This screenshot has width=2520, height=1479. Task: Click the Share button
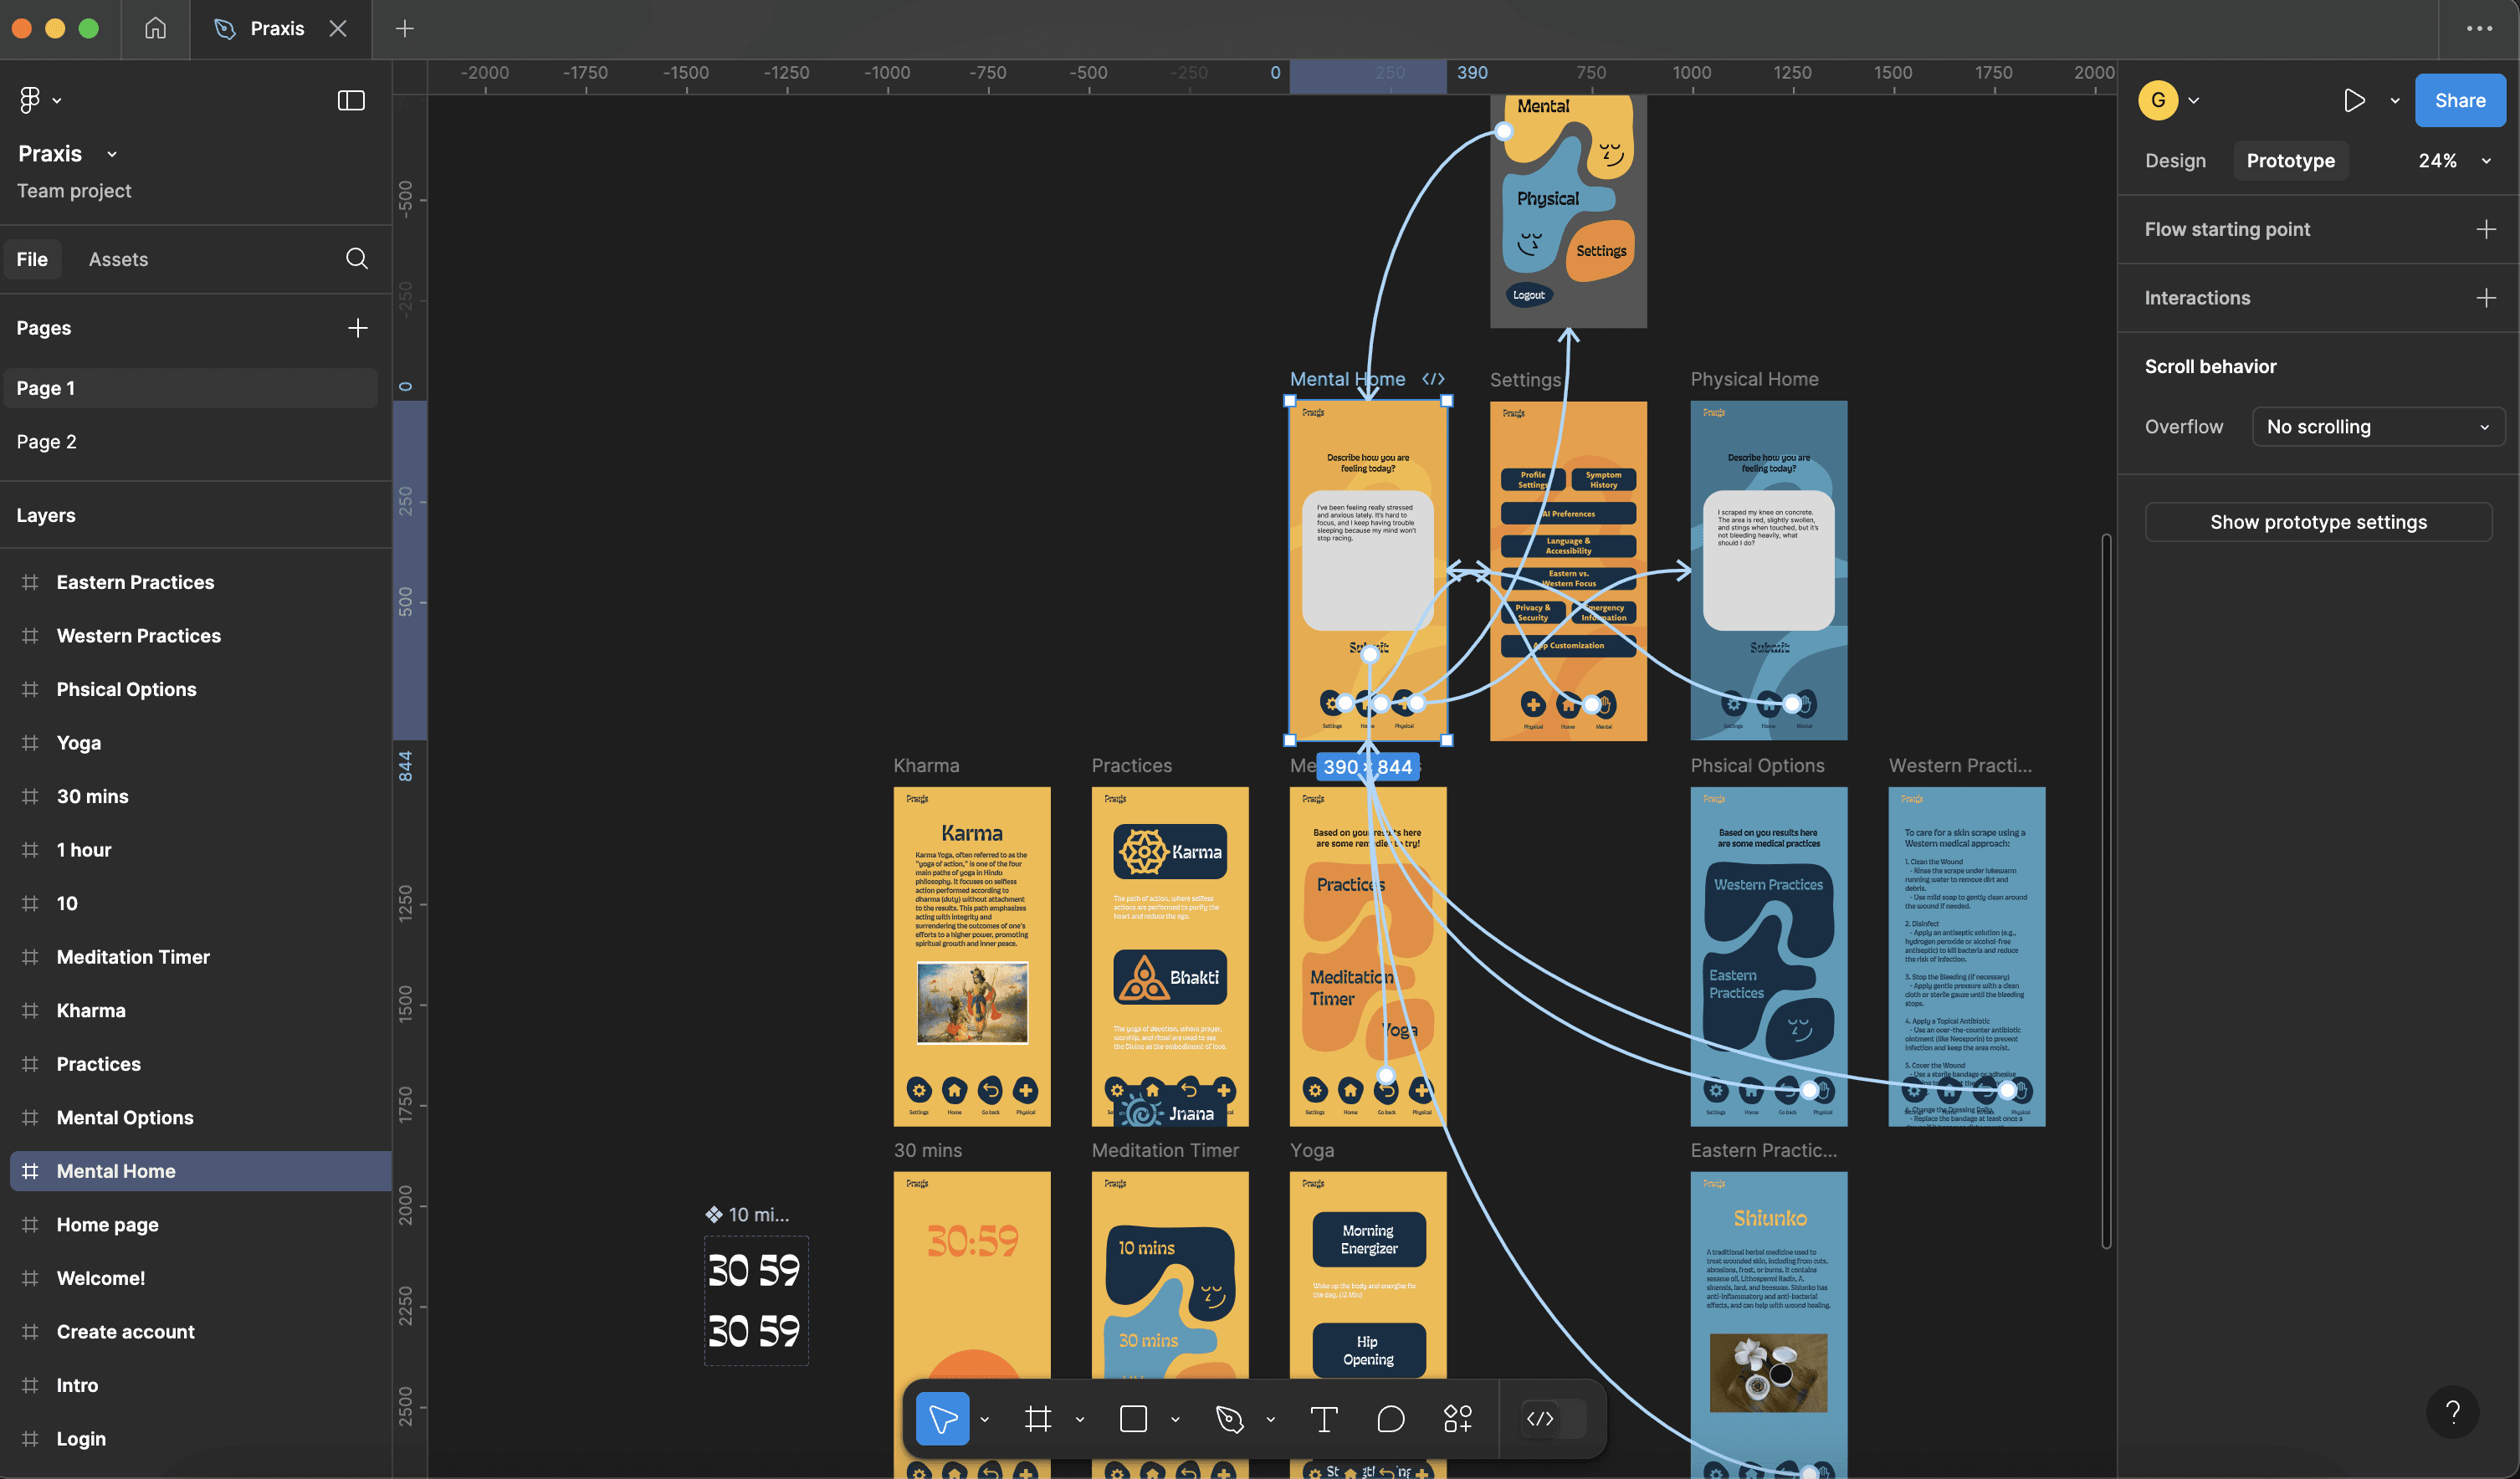(x=2459, y=100)
